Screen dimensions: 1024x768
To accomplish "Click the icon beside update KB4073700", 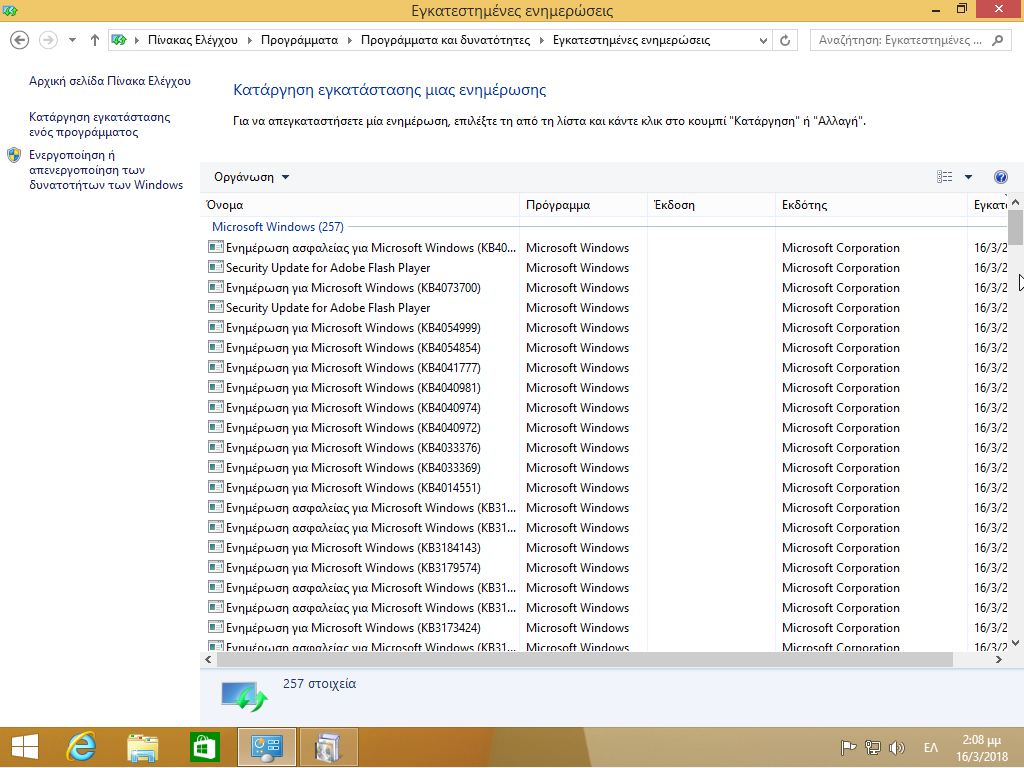I will click(x=216, y=287).
